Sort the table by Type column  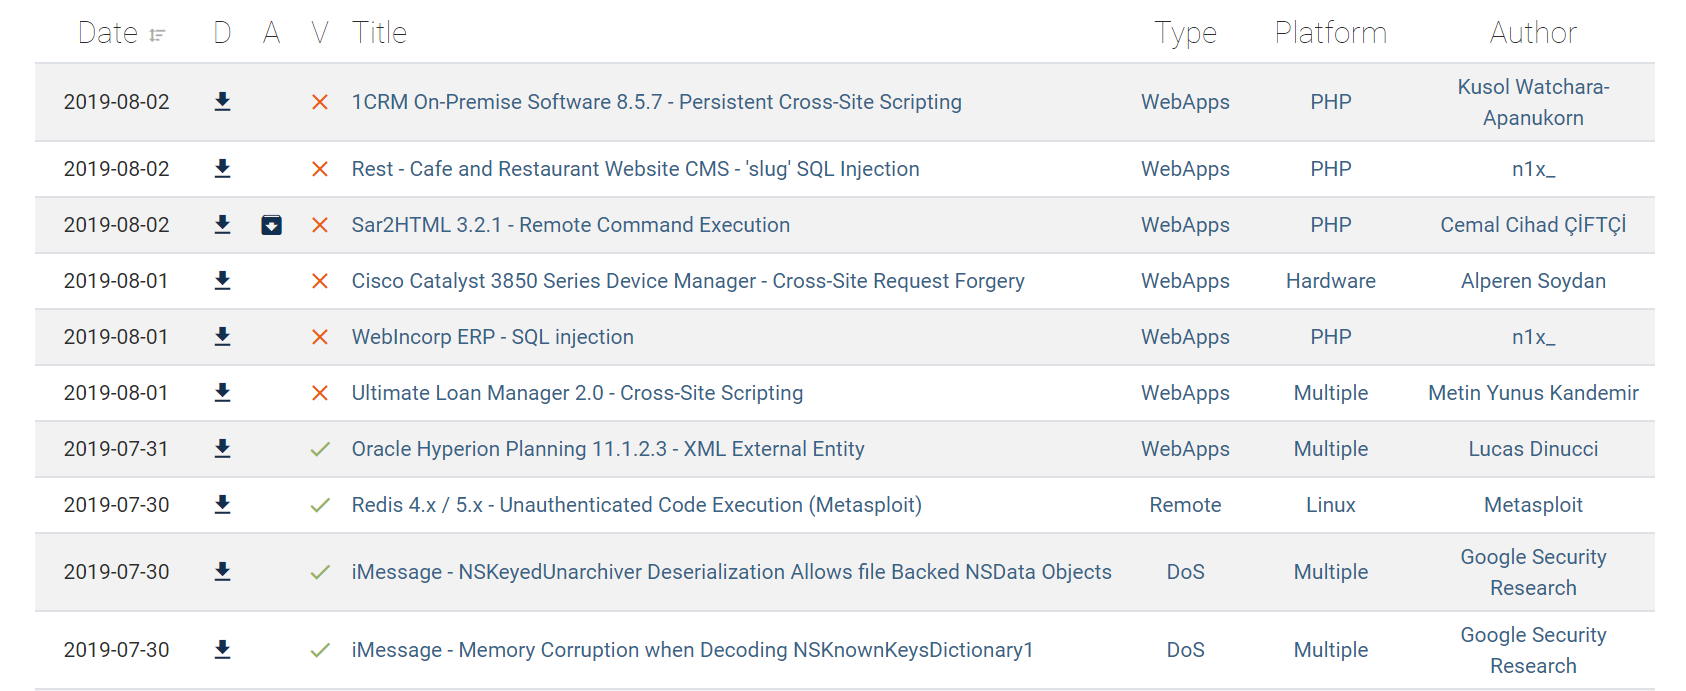1185,33
